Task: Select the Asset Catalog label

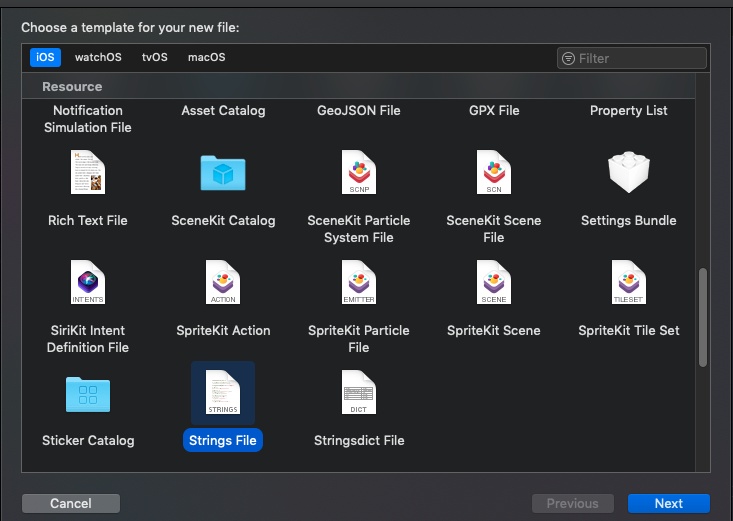Action: coord(223,111)
